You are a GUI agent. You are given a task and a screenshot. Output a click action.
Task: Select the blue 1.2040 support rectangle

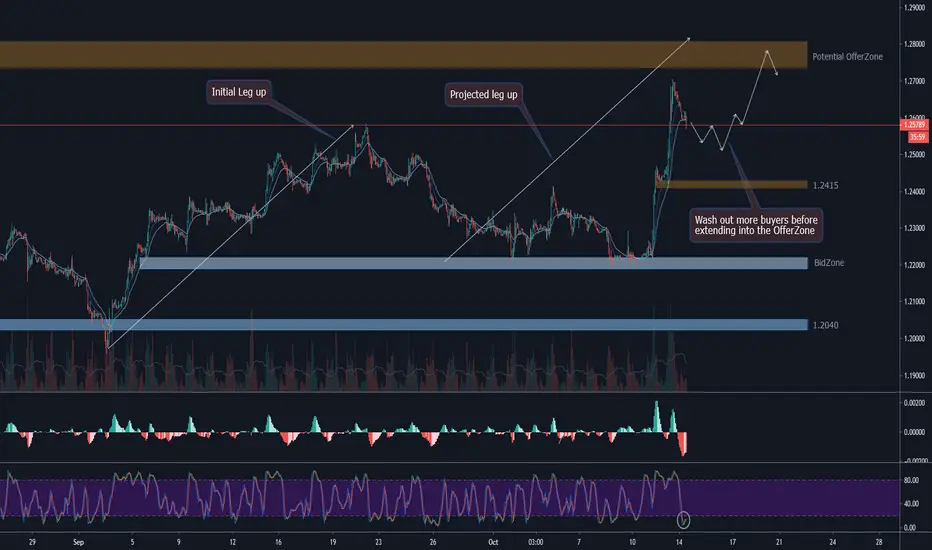pyautogui.click(x=404, y=325)
